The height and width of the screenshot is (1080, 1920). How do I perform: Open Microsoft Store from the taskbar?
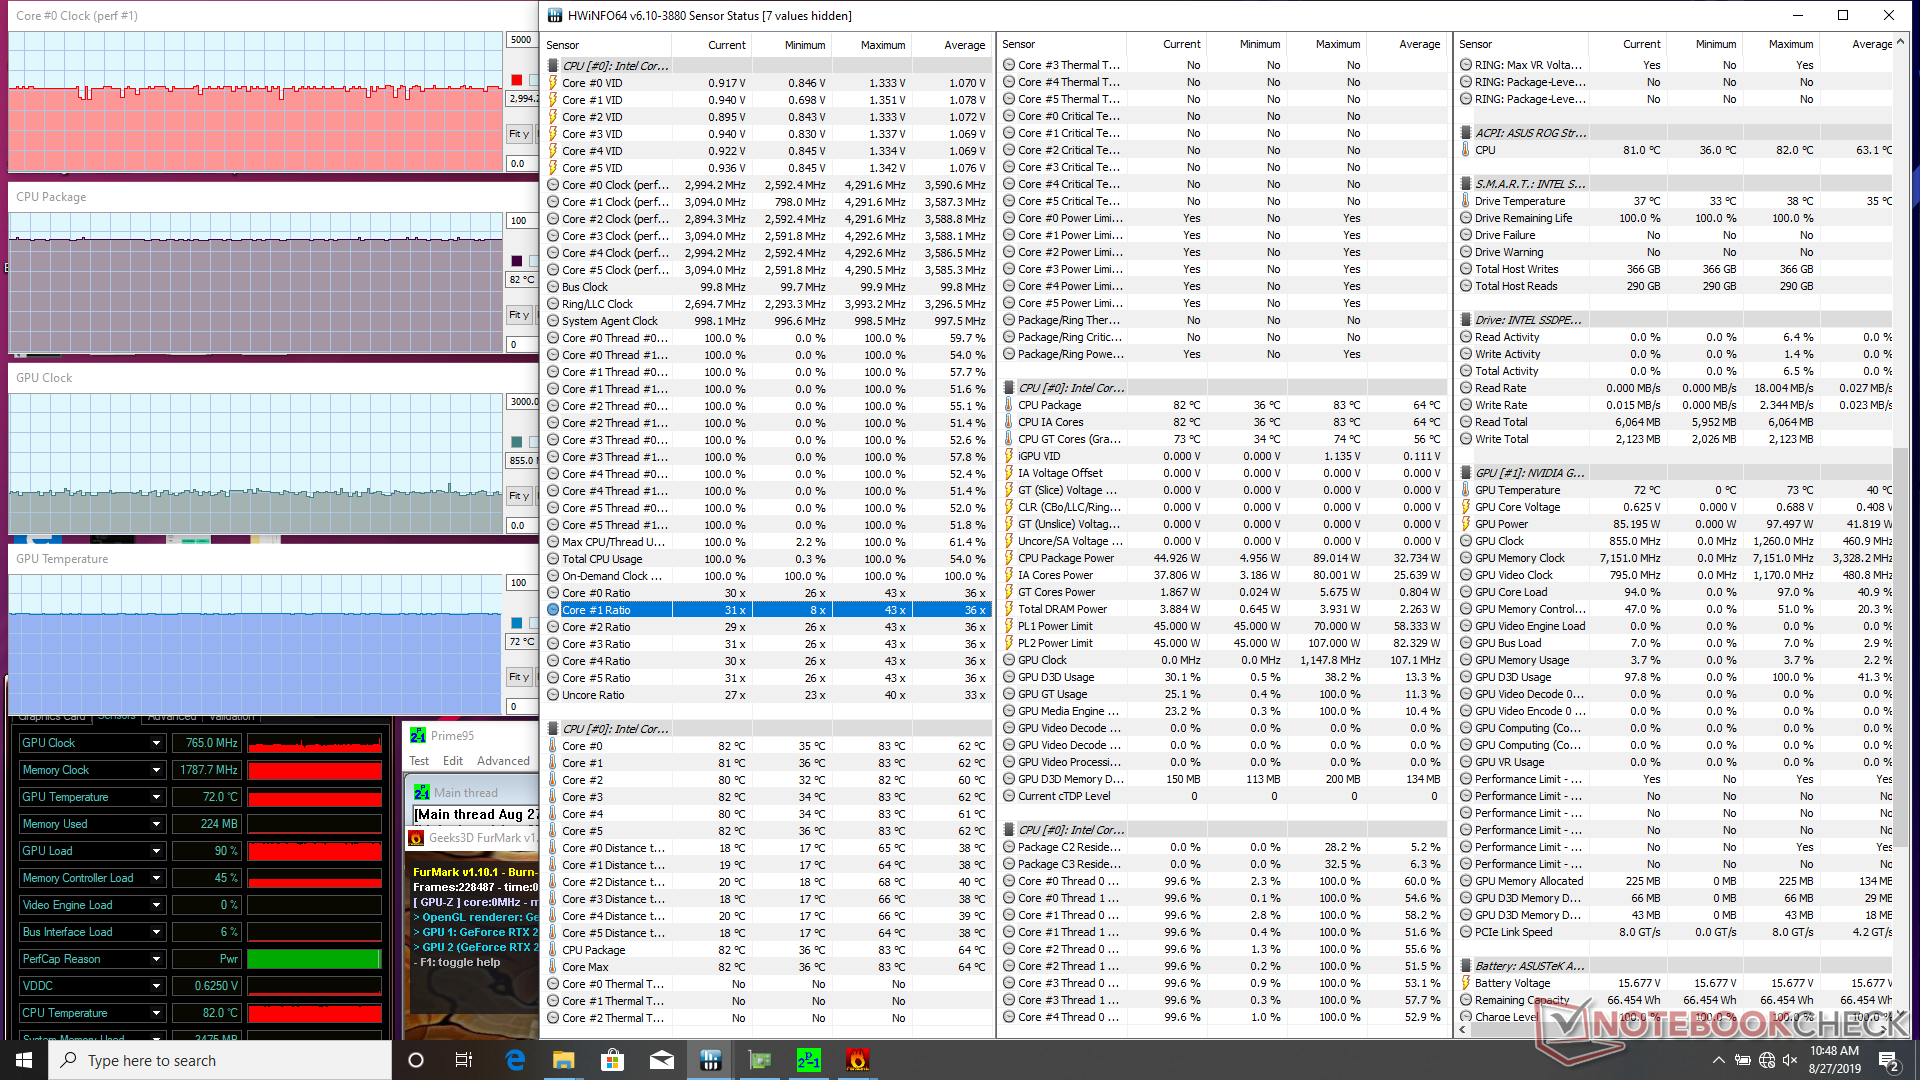[x=612, y=1060]
